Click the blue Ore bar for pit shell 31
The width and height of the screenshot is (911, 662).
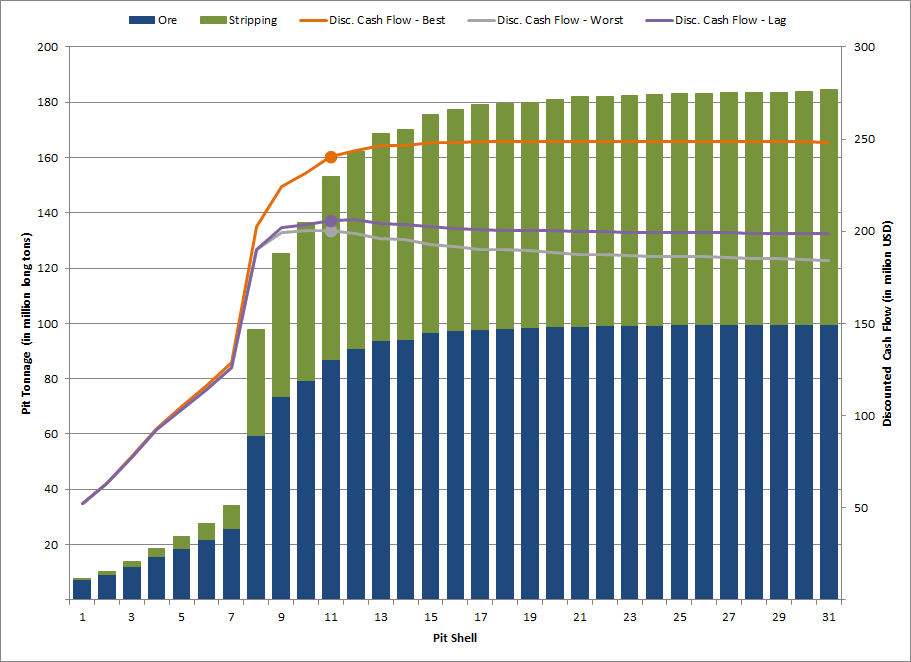pyautogui.click(x=829, y=462)
